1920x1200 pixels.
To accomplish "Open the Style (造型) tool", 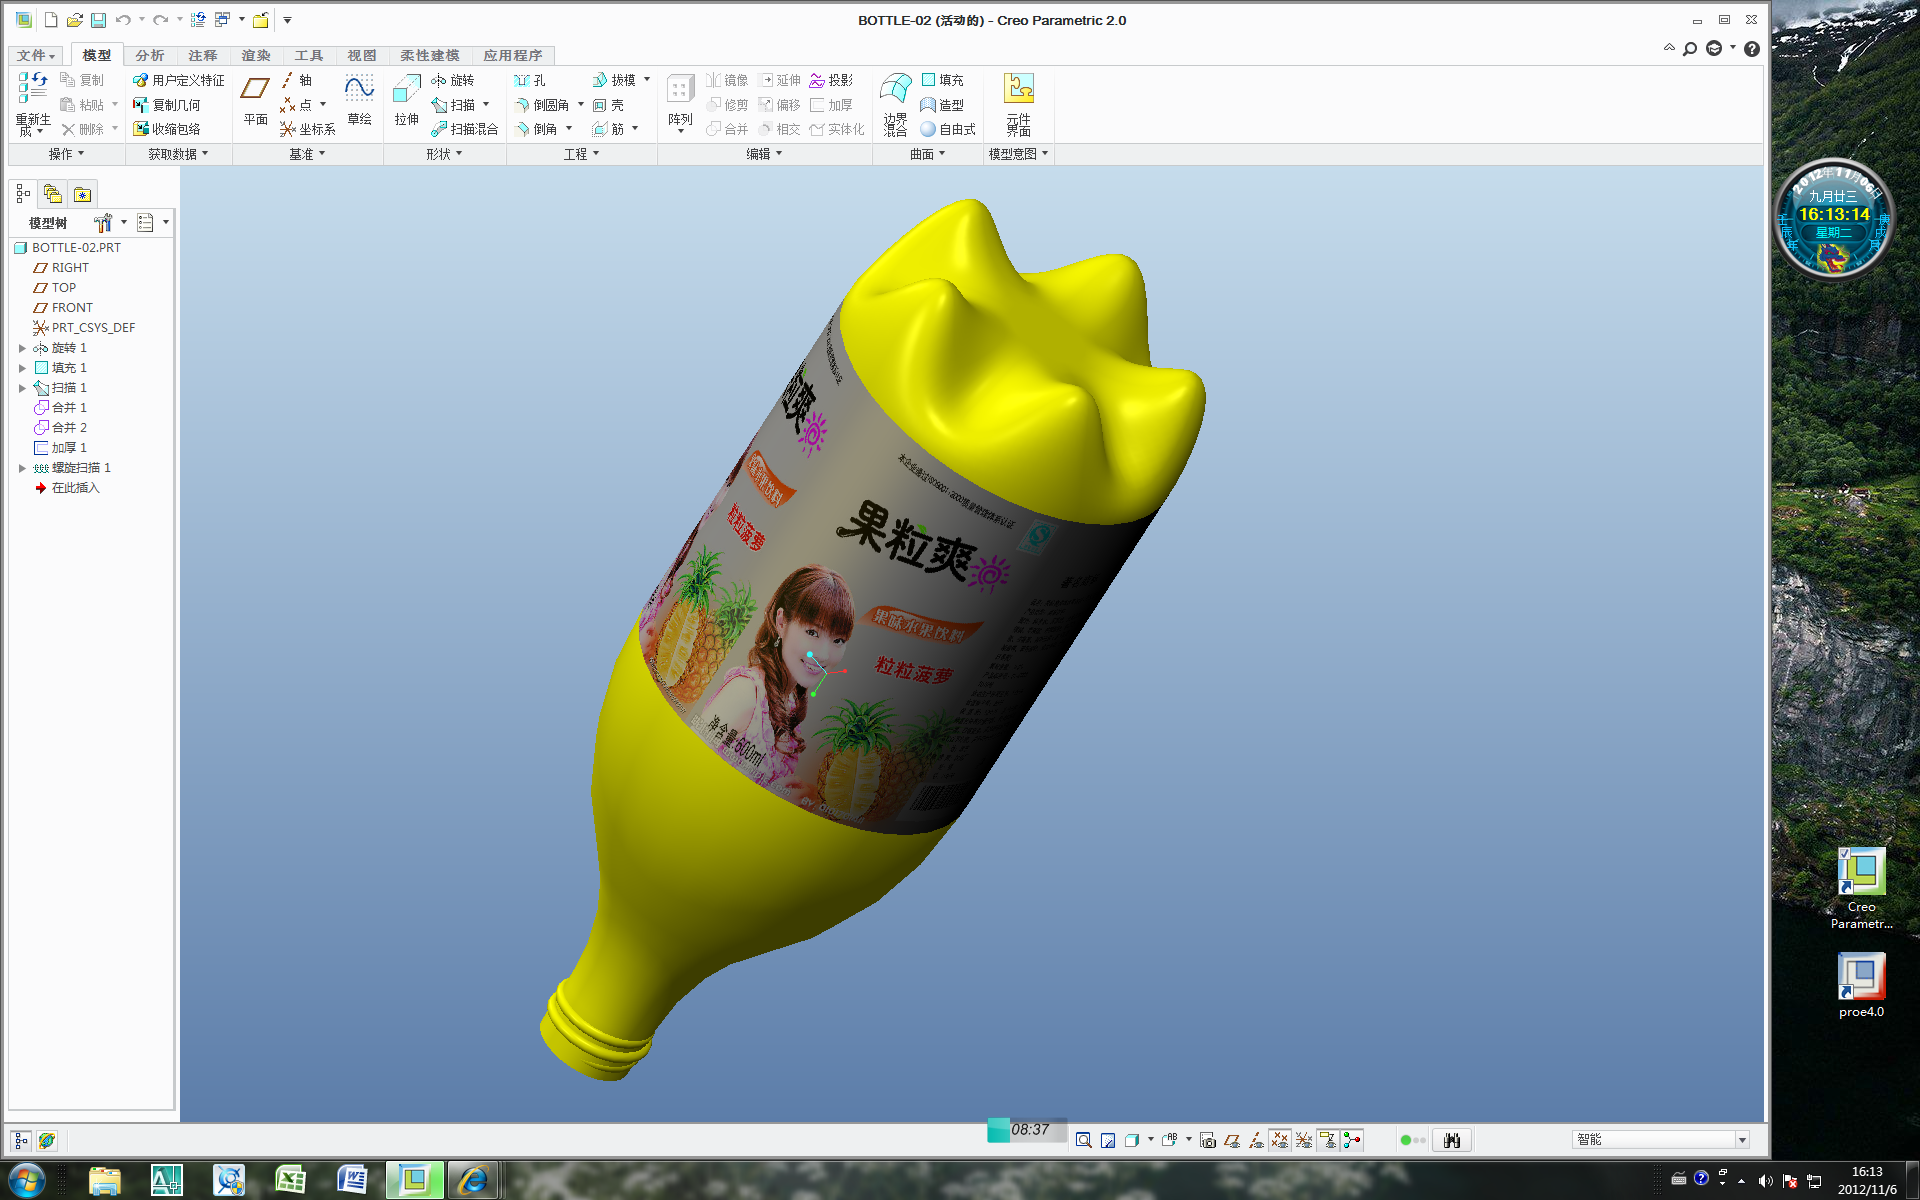I will [942, 105].
